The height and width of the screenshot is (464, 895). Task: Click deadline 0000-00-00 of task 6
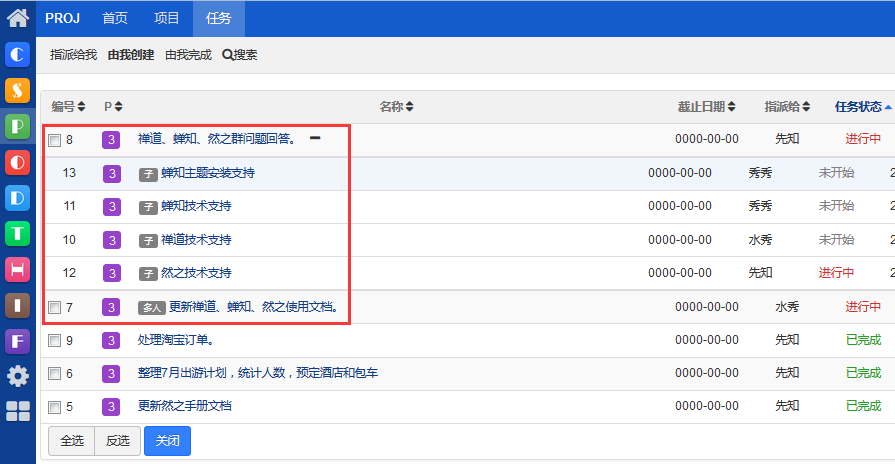tap(707, 373)
